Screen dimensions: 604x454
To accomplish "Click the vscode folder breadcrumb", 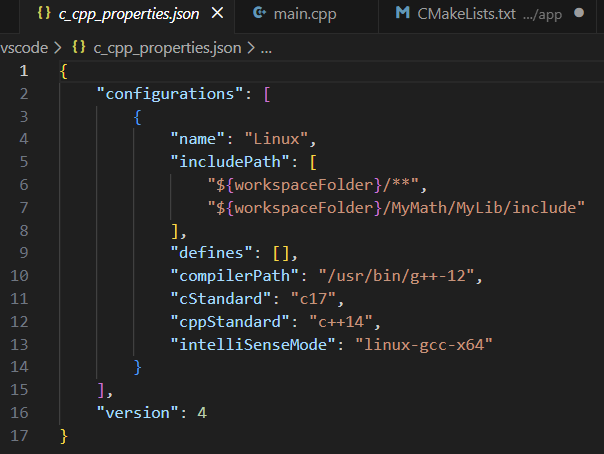I will click(x=24, y=48).
